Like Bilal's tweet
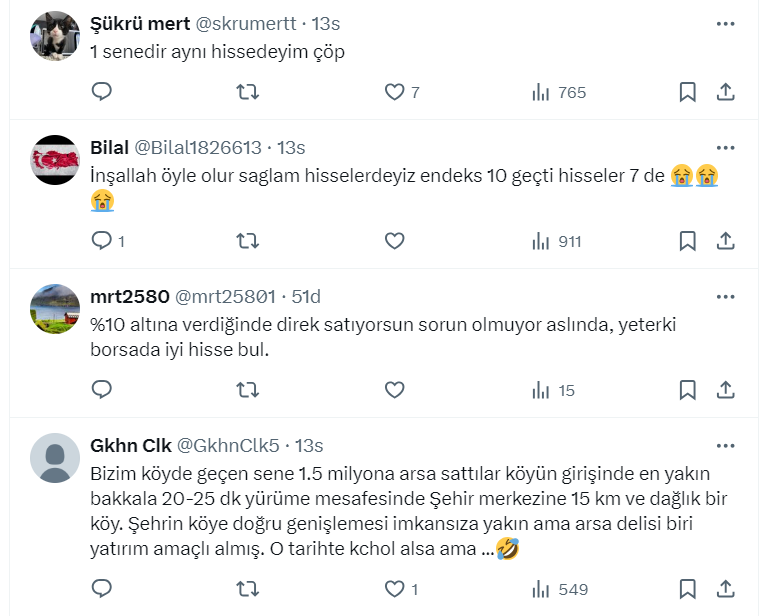769x616 pixels. [x=394, y=241]
